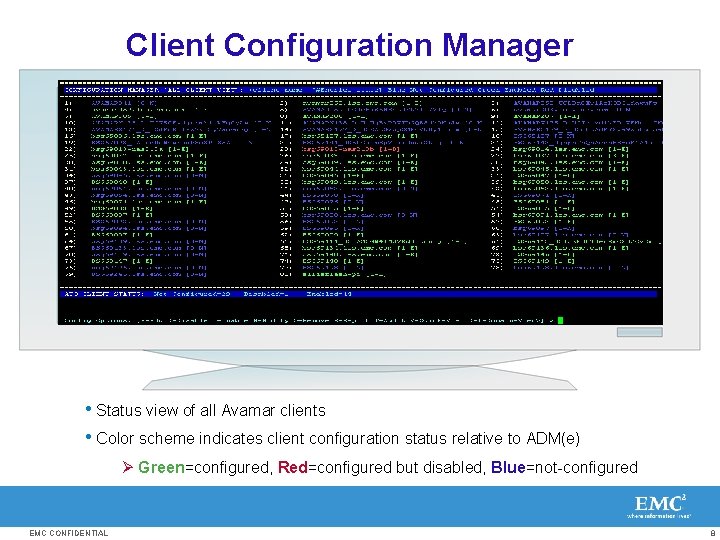Click the EMC logo in the footer

[x=659, y=506]
